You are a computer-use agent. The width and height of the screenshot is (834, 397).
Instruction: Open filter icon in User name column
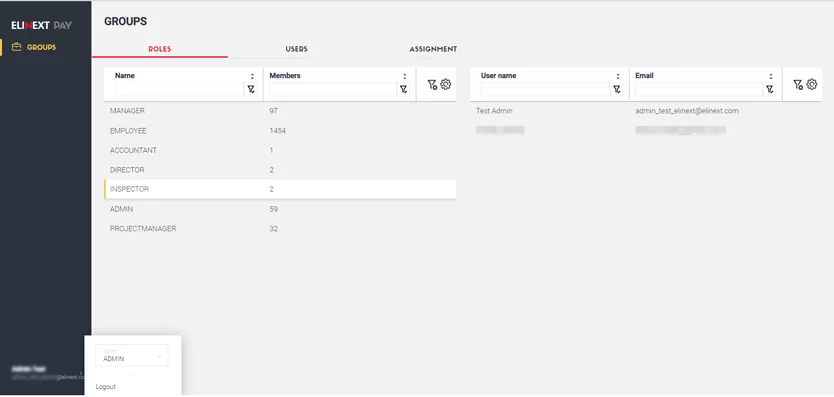tap(616, 89)
